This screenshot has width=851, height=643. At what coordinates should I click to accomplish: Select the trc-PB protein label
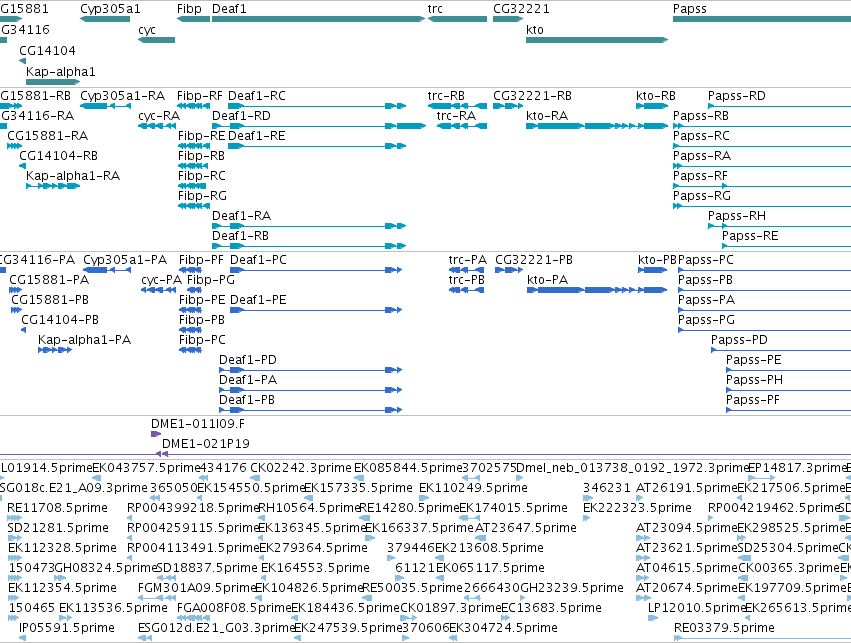[466, 280]
